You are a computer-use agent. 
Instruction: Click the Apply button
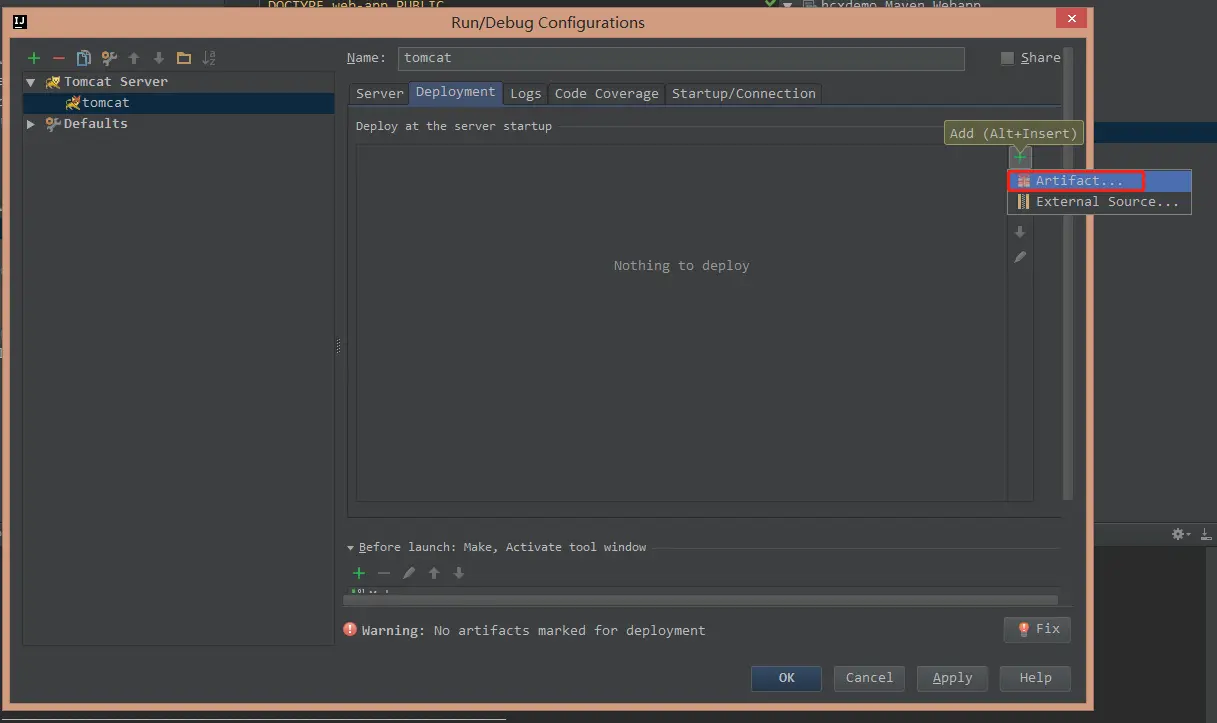(x=953, y=678)
